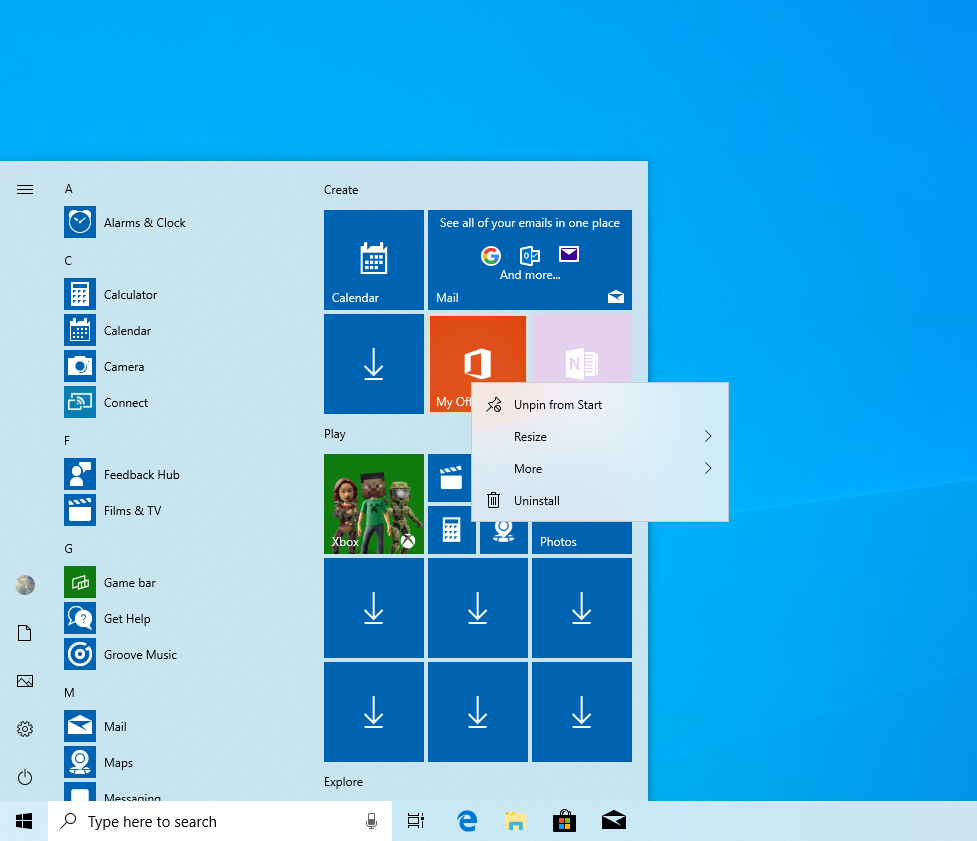
Task: Click the Power icon in the Start sidebar
Action: 25,777
